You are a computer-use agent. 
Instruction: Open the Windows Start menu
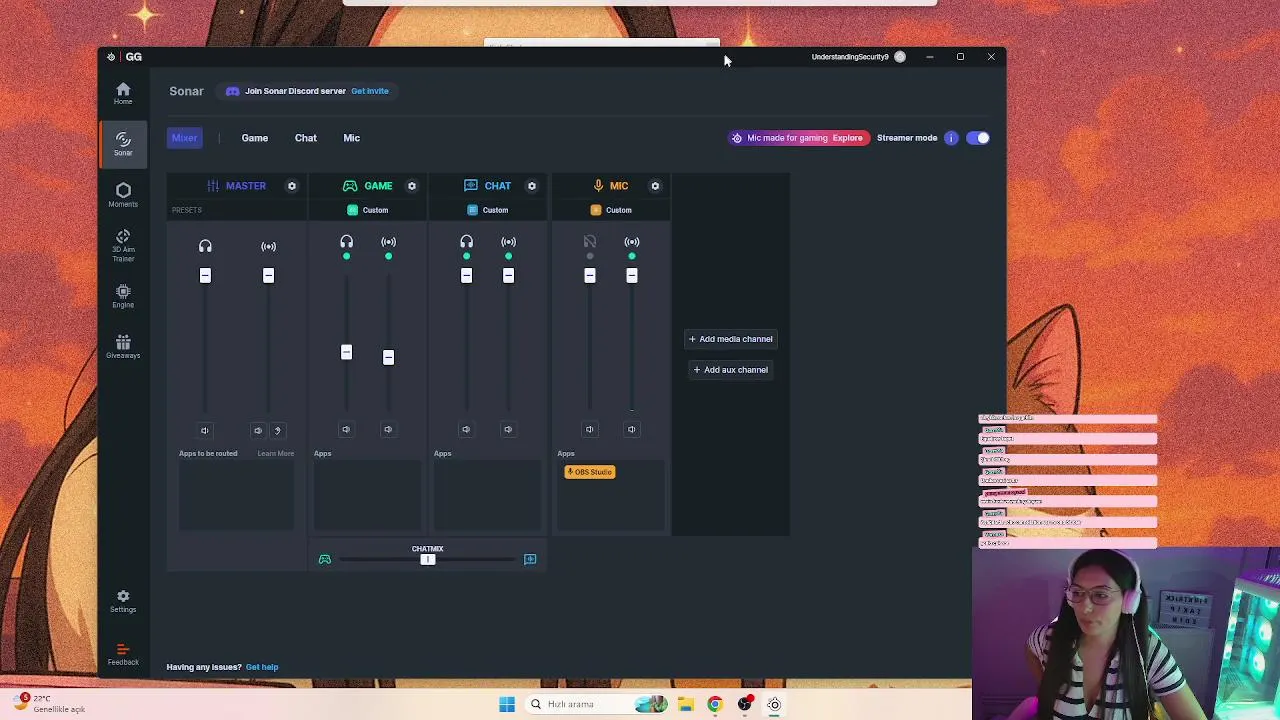(507, 704)
